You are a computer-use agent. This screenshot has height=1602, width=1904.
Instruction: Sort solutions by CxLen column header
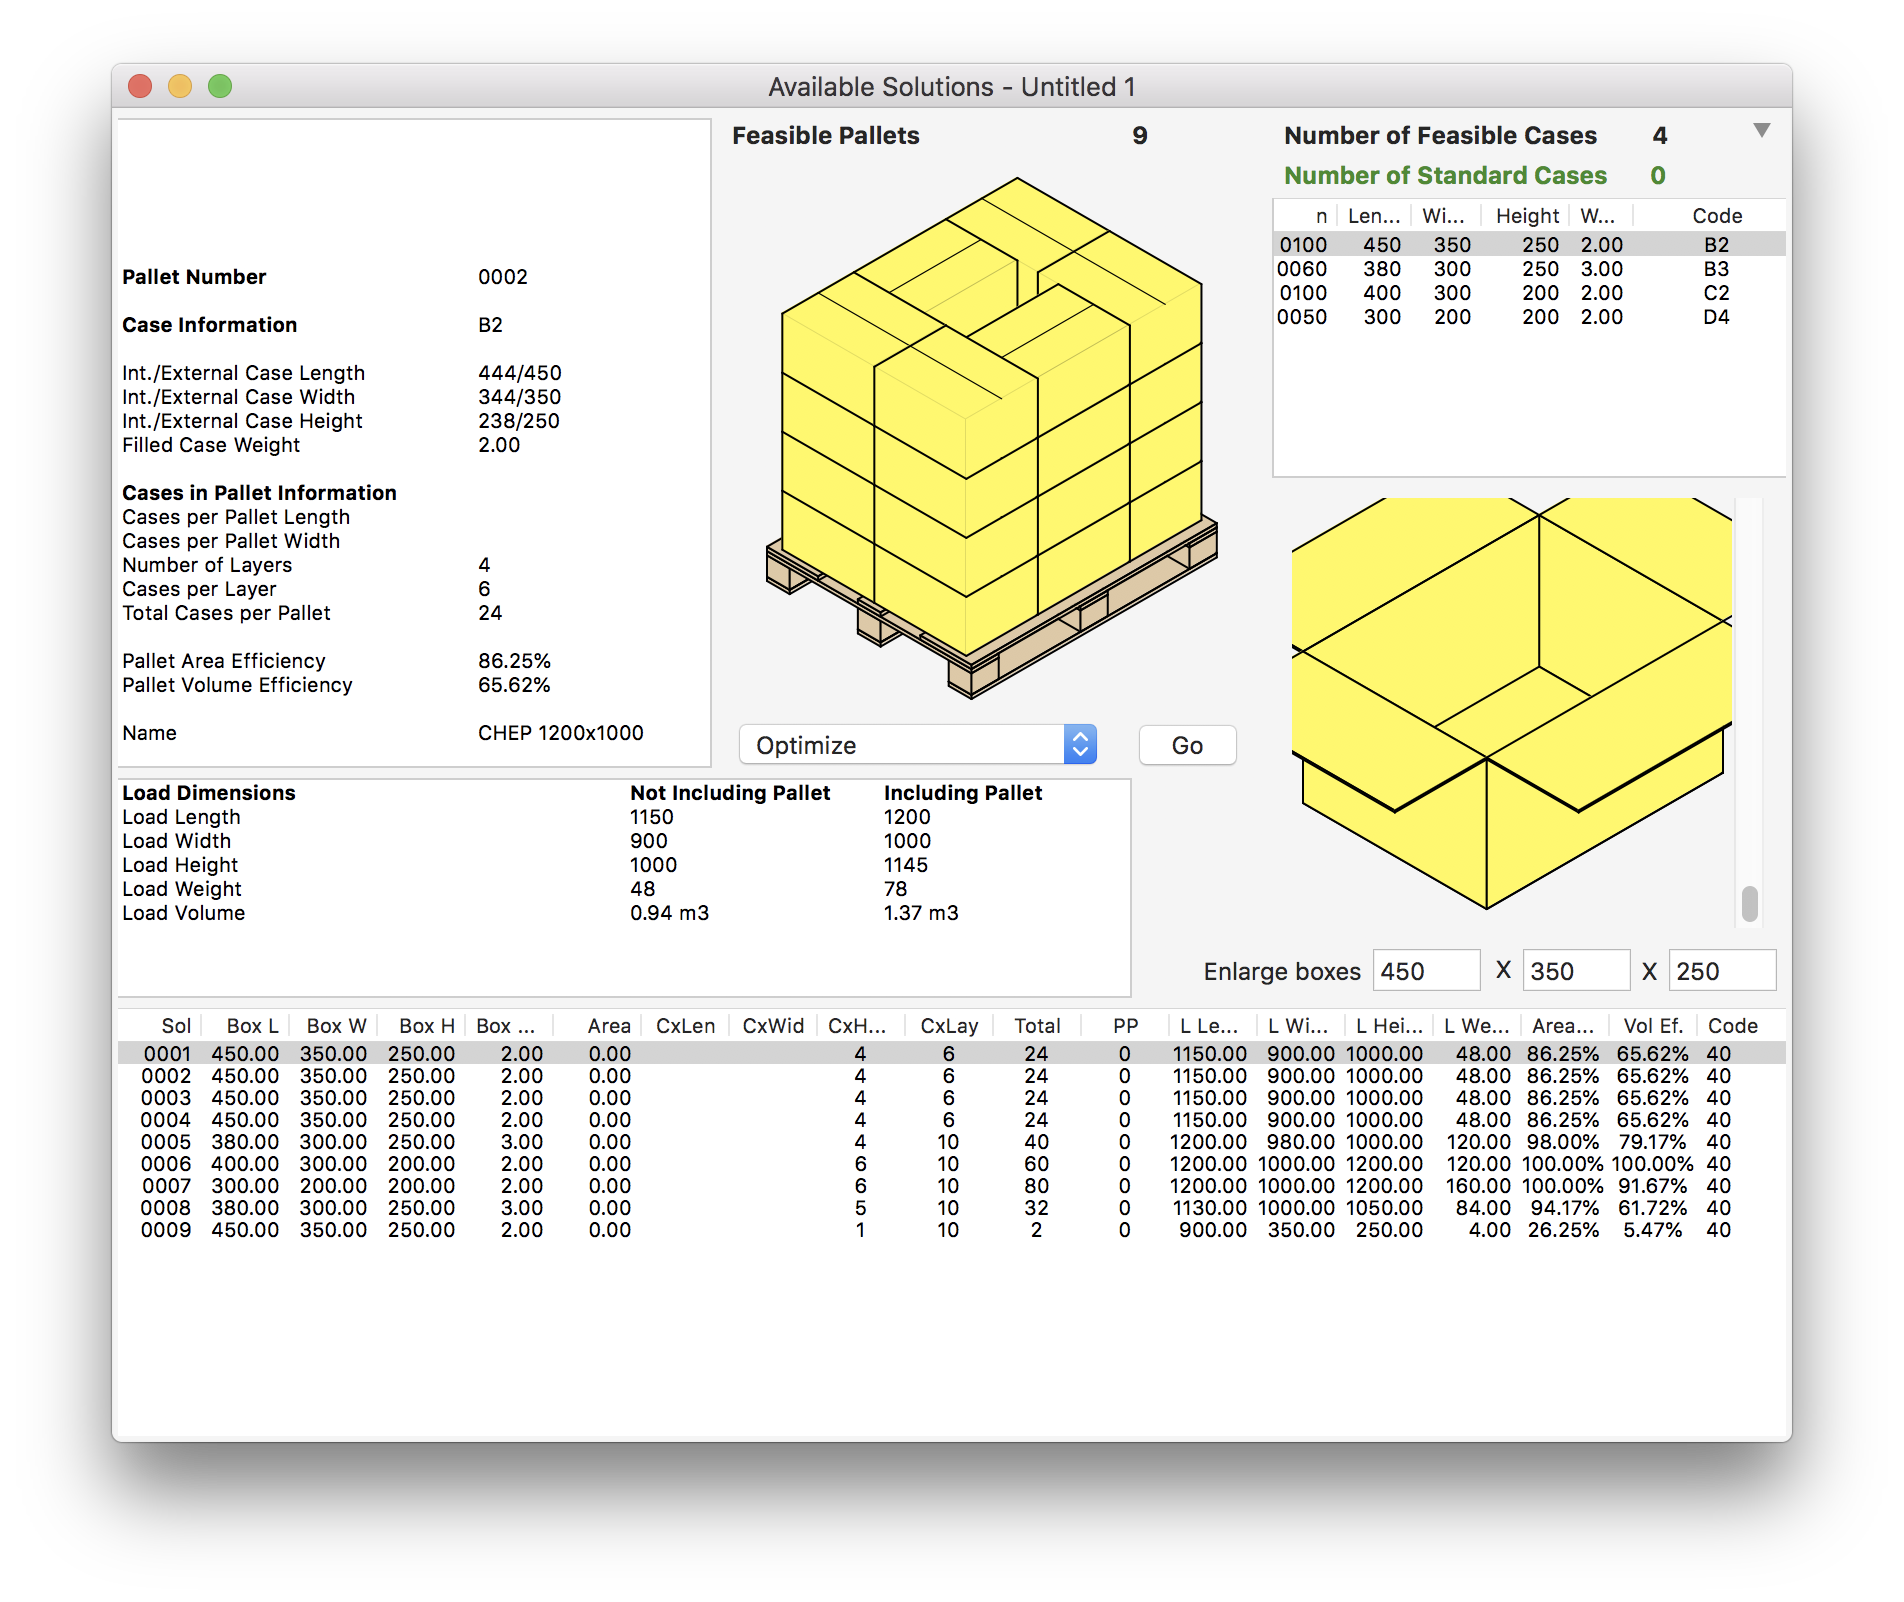[x=685, y=1026]
